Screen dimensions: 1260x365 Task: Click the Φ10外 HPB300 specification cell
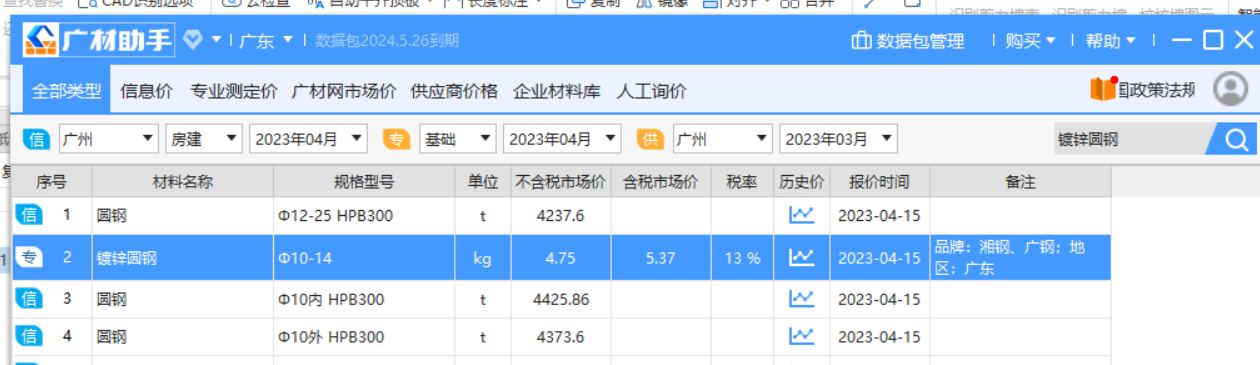point(364,337)
